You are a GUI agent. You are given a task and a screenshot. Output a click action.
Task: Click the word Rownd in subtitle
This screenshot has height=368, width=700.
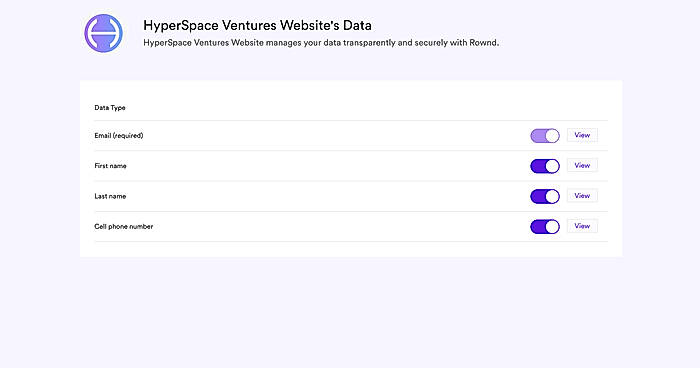point(483,43)
